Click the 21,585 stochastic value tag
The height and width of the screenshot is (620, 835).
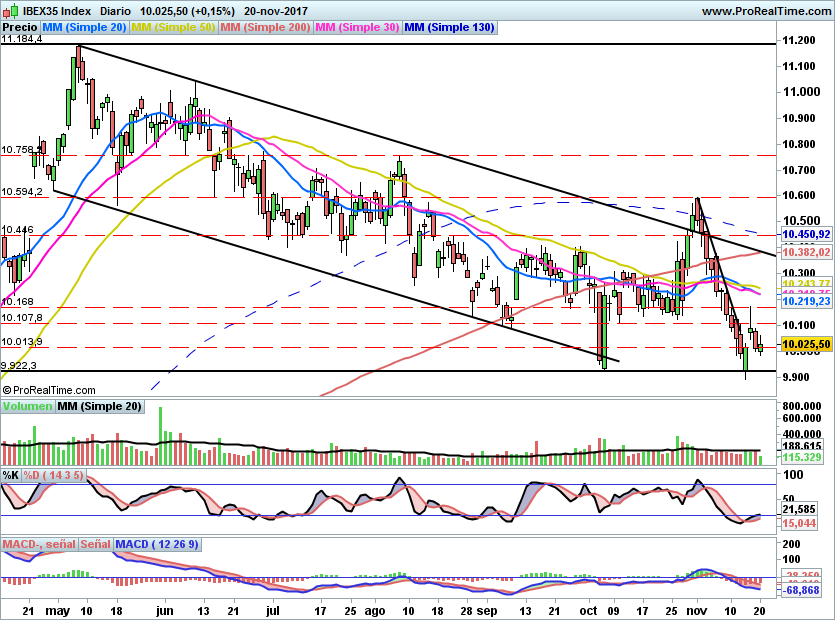pyautogui.click(x=799, y=509)
